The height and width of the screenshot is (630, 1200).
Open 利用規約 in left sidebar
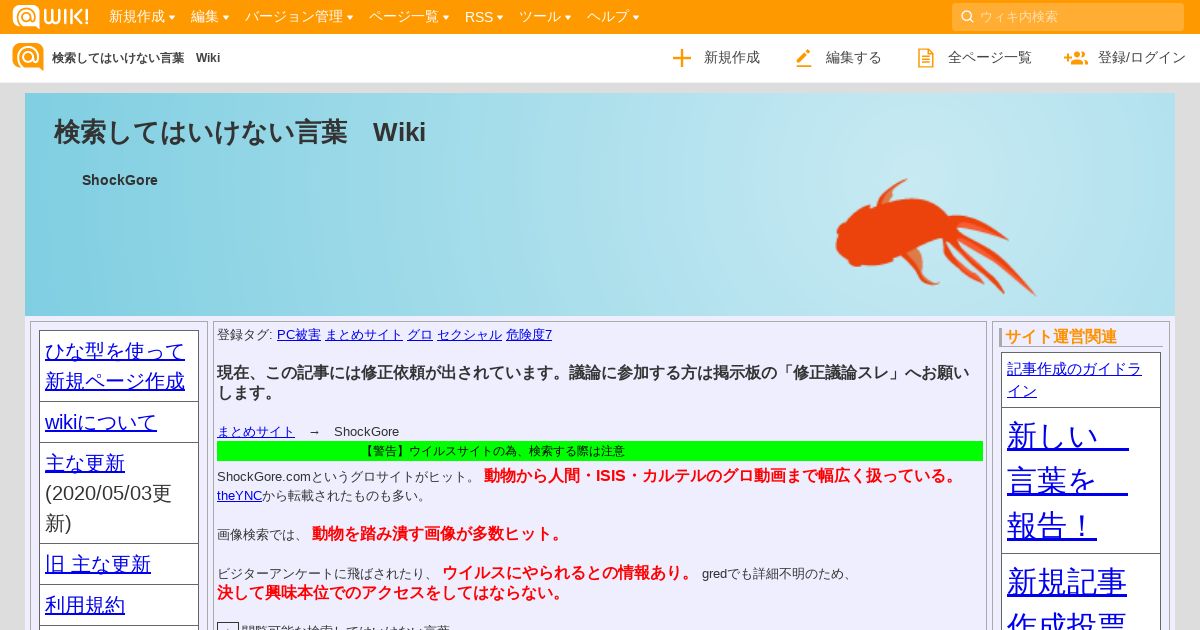85,605
